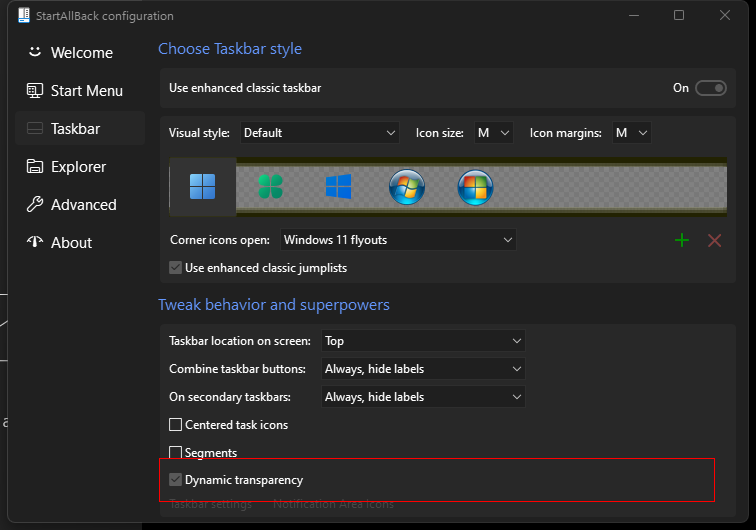Select the Taskbar section
Viewport: 756px width, 530px height.
click(80, 128)
